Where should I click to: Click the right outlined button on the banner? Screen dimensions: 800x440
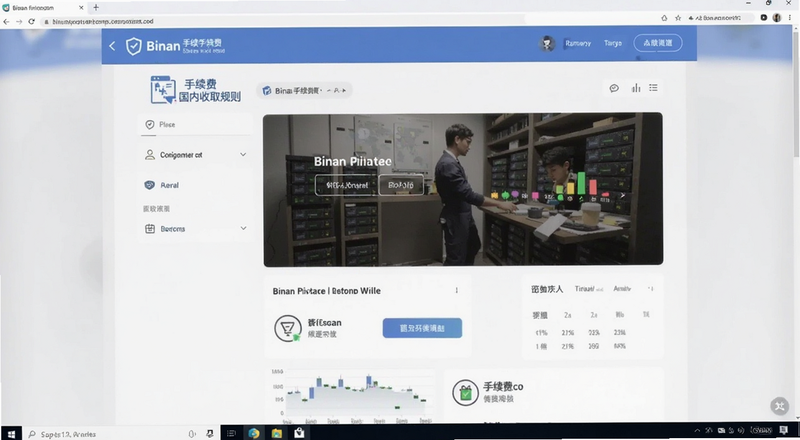(401, 185)
